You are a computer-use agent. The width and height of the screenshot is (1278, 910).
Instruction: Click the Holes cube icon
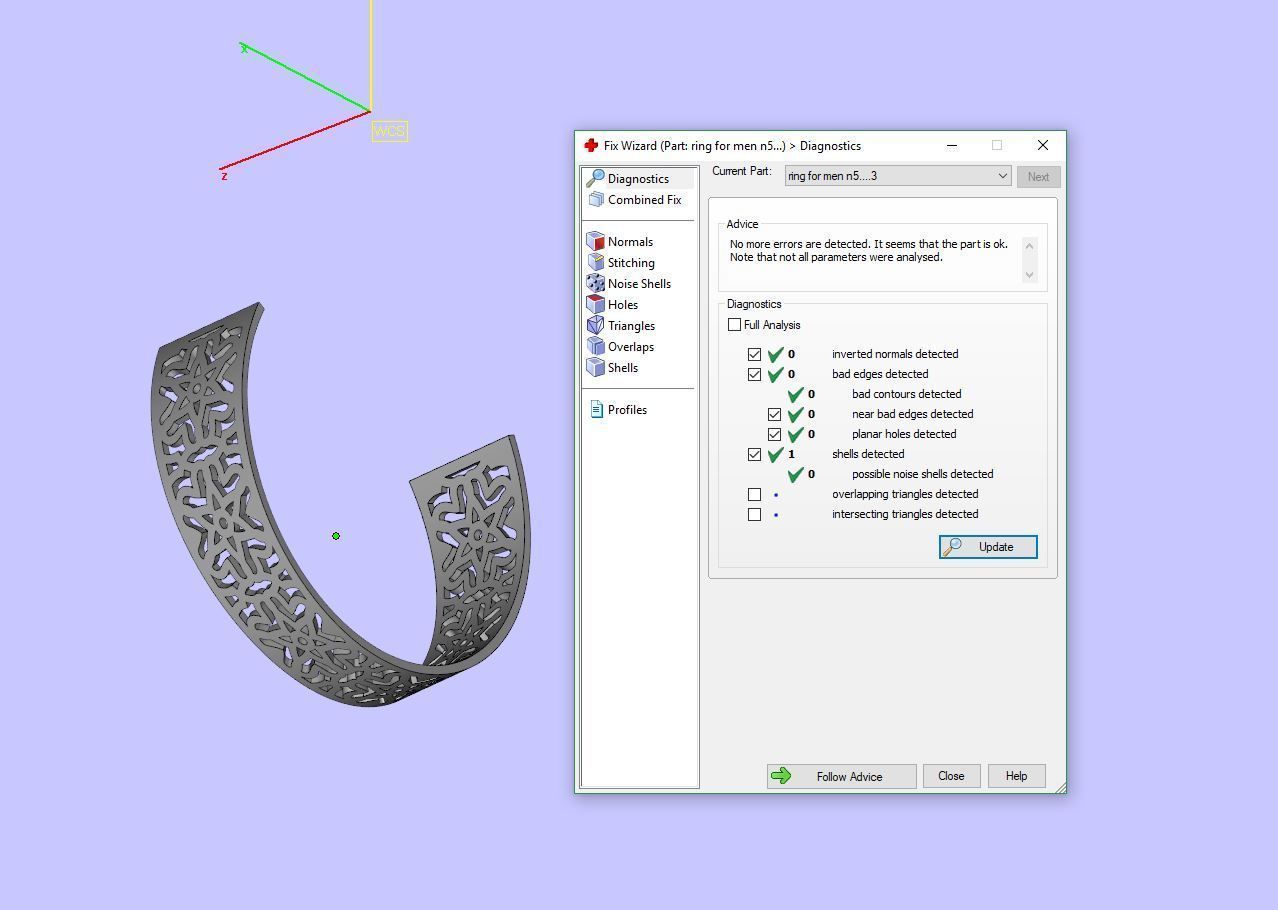coord(595,304)
